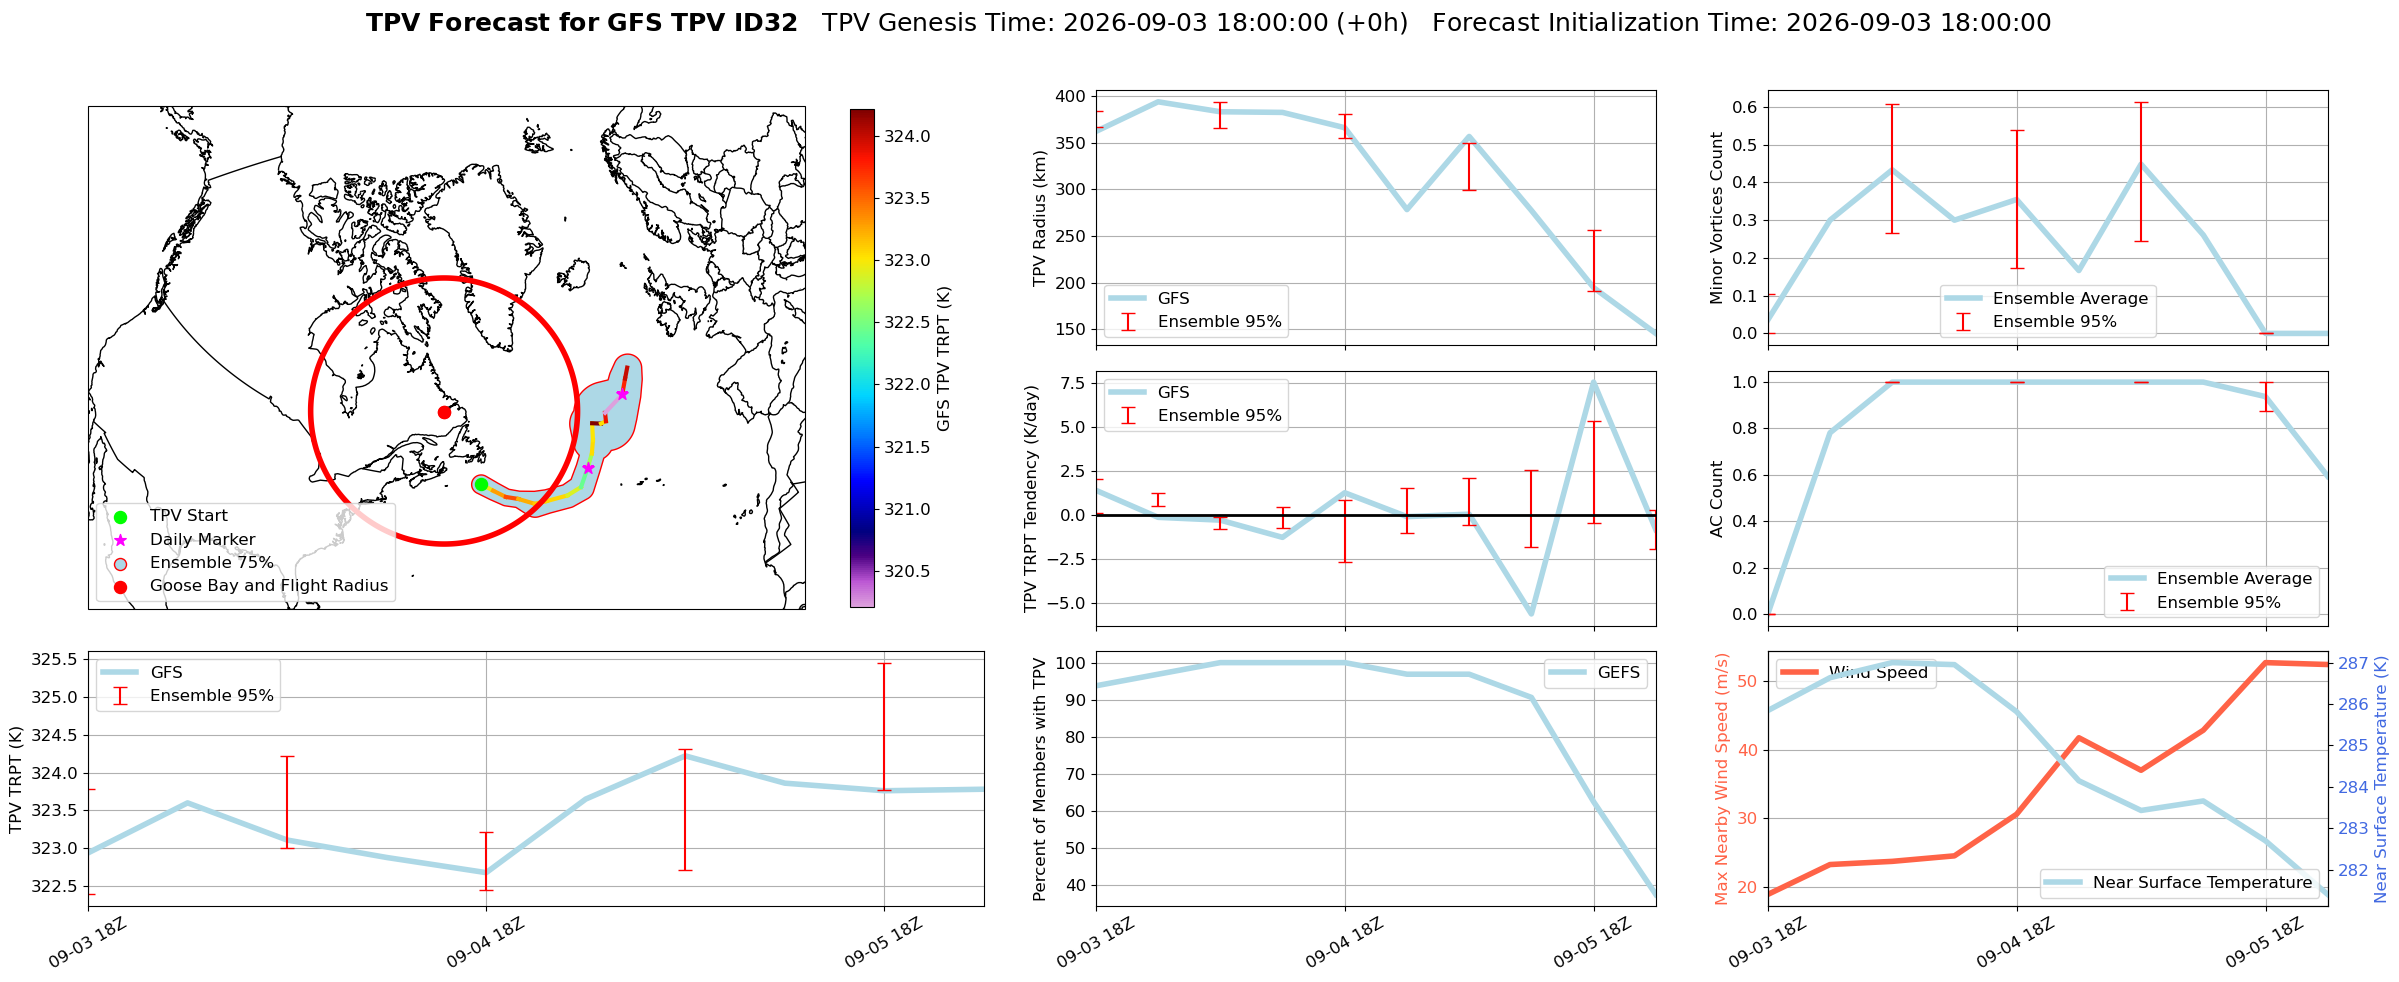Select the lower magenta daily marker star on the track
The width and height of the screenshot is (2399, 982).
[x=588, y=468]
